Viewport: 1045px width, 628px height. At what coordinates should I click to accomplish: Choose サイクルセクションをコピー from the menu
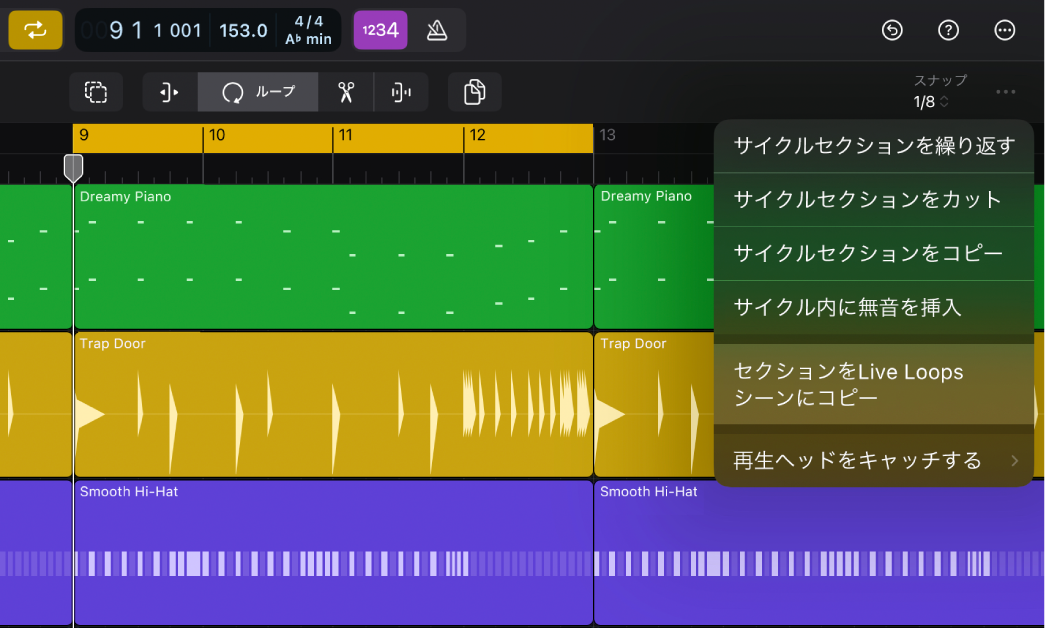[866, 254]
